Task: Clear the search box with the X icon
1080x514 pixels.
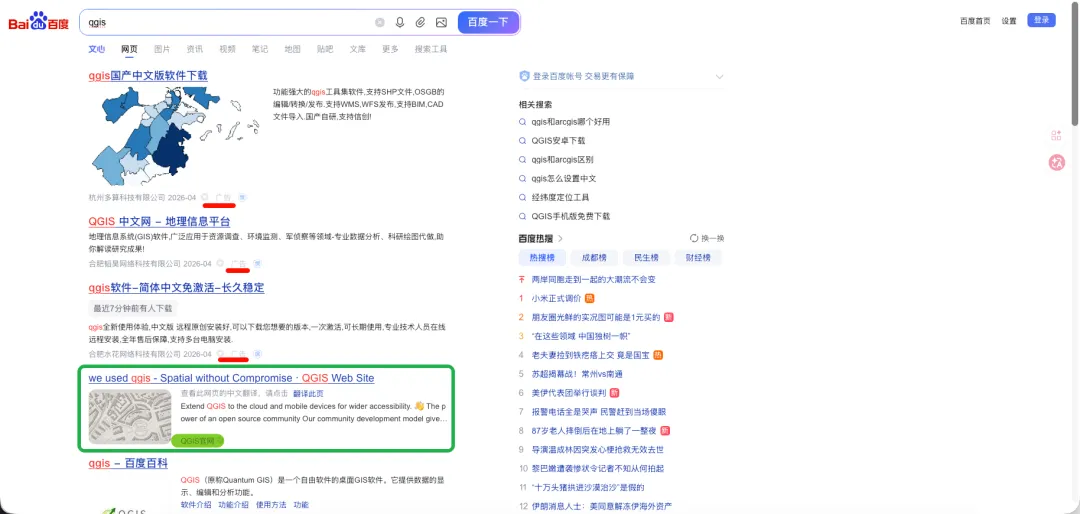Action: (380, 22)
